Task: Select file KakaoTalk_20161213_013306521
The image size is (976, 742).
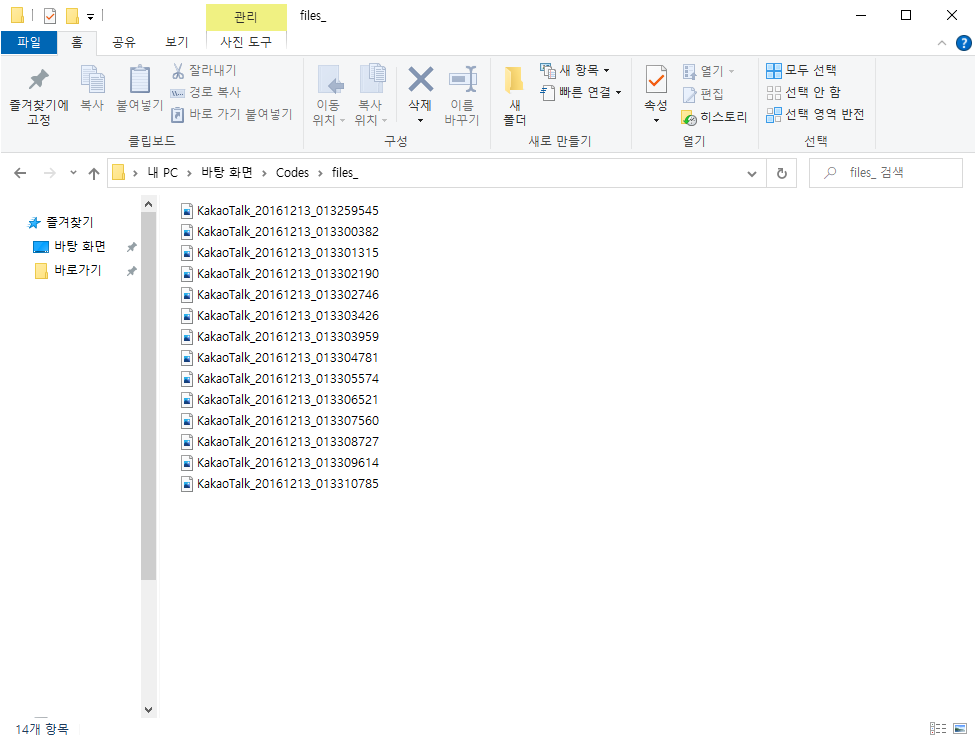Action: [279, 400]
